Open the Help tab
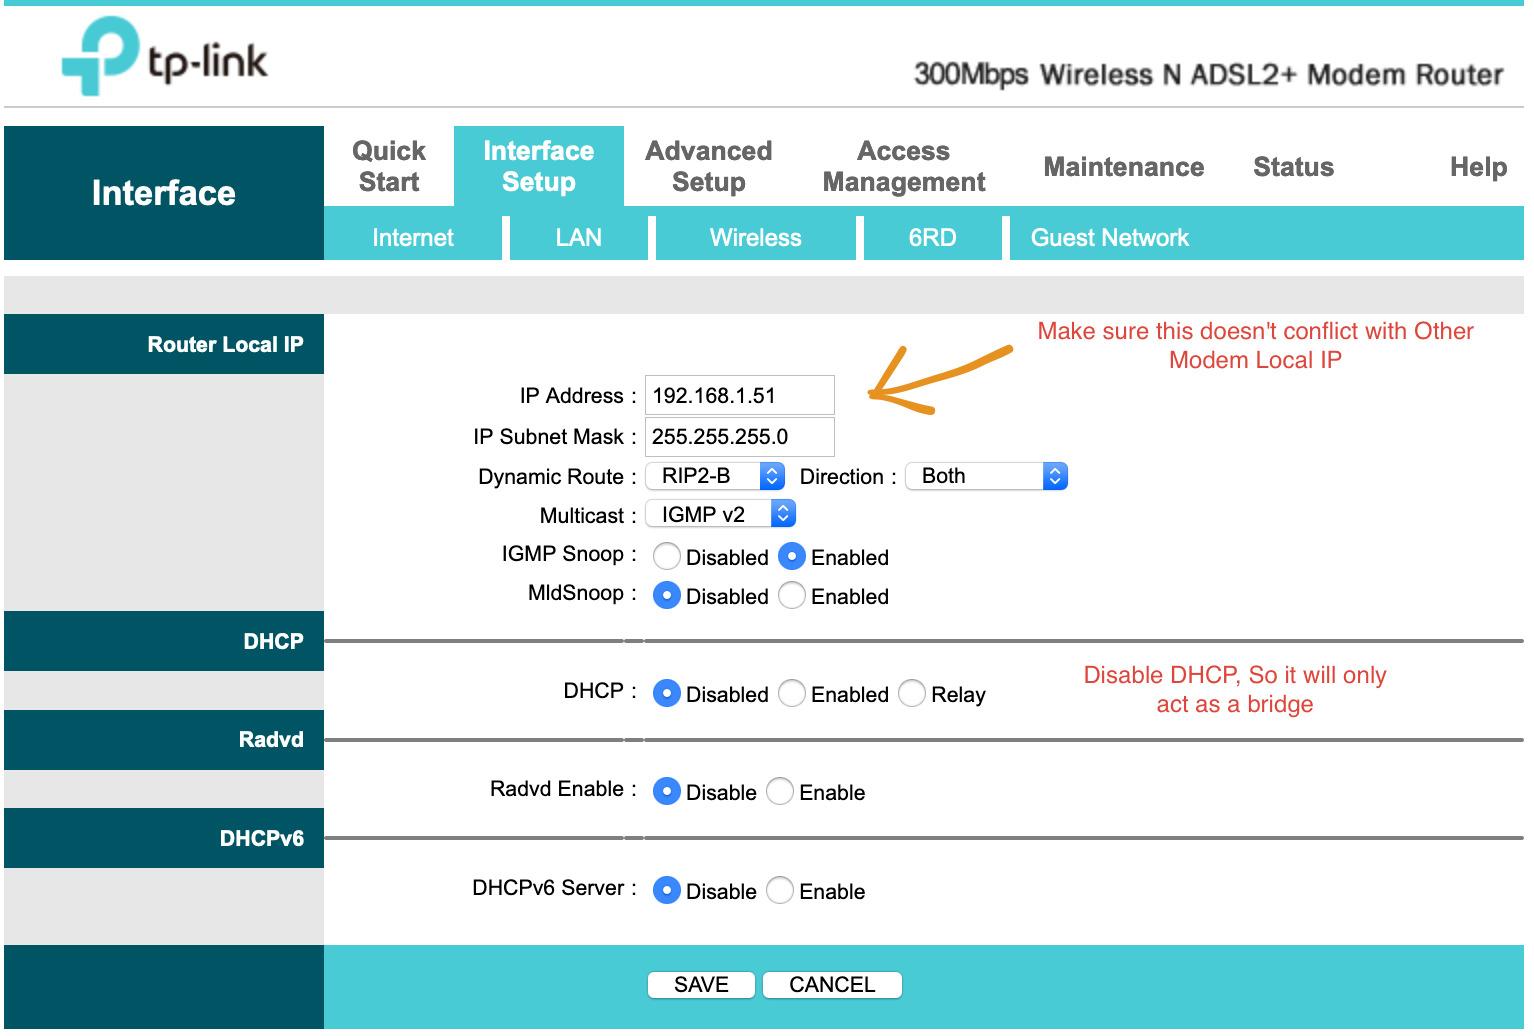This screenshot has width=1534, height=1036. coord(1478,167)
